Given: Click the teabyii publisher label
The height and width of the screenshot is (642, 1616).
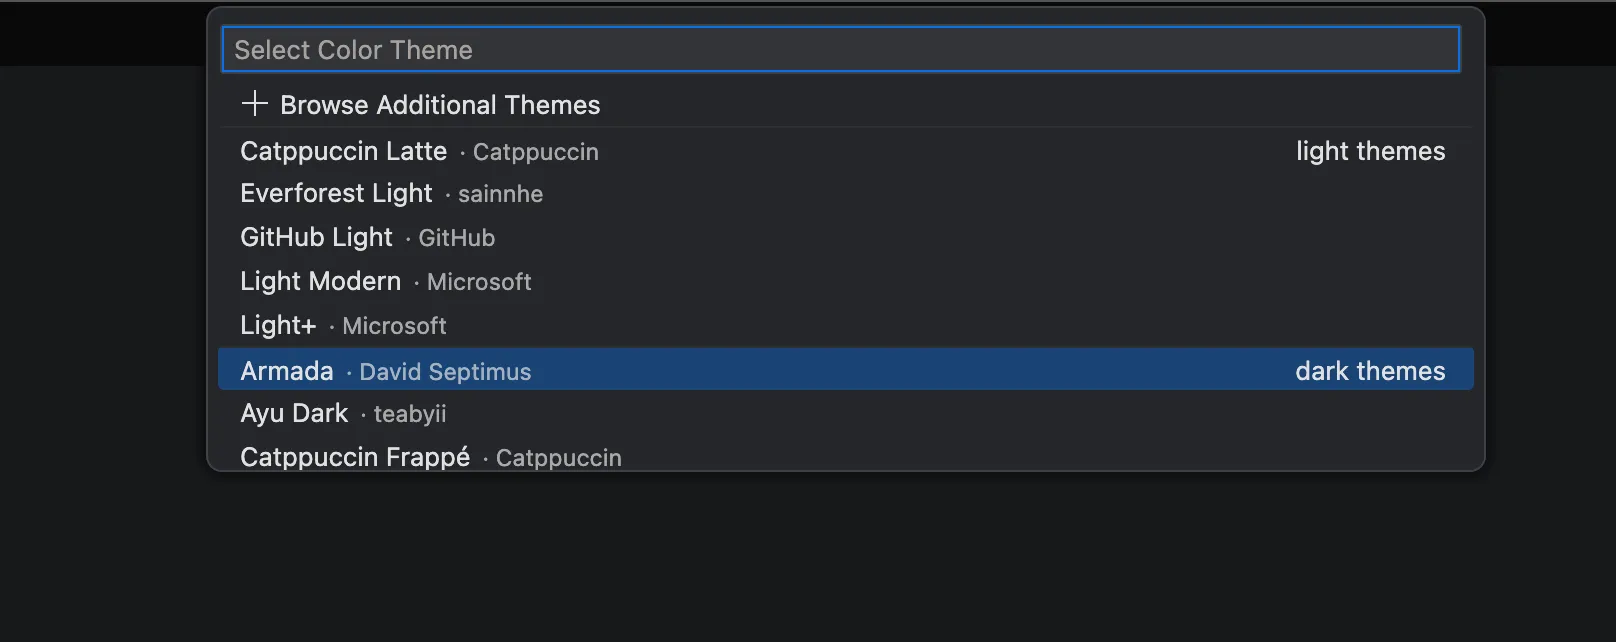Looking at the screenshot, I should coord(410,414).
